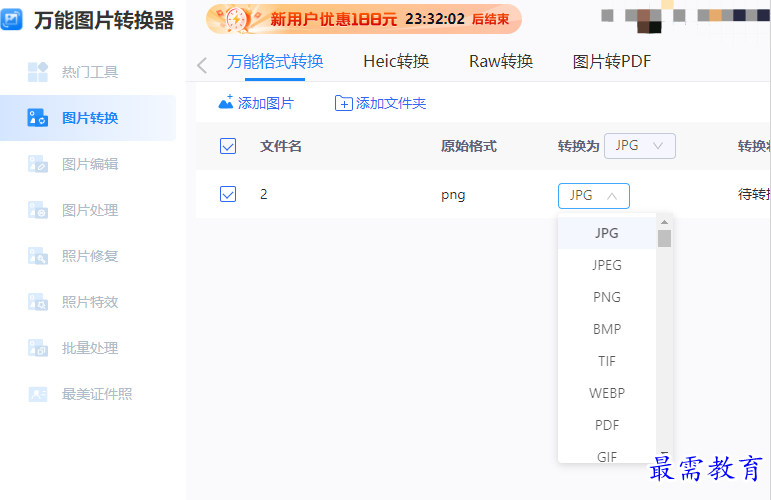Image resolution: width=771 pixels, height=500 pixels.
Task: Click the 文件名 column header
Action: 281,146
